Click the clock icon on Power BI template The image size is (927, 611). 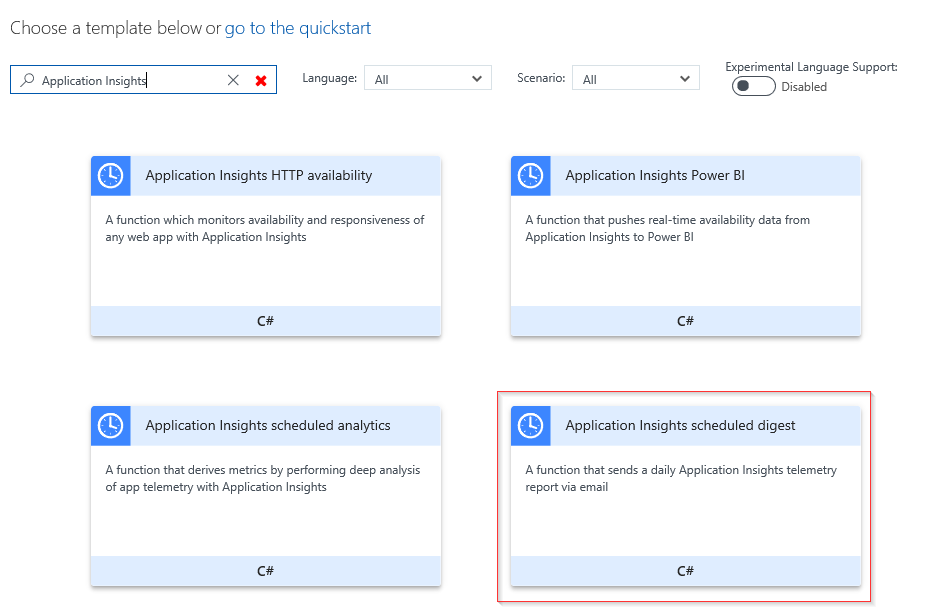[x=530, y=176]
